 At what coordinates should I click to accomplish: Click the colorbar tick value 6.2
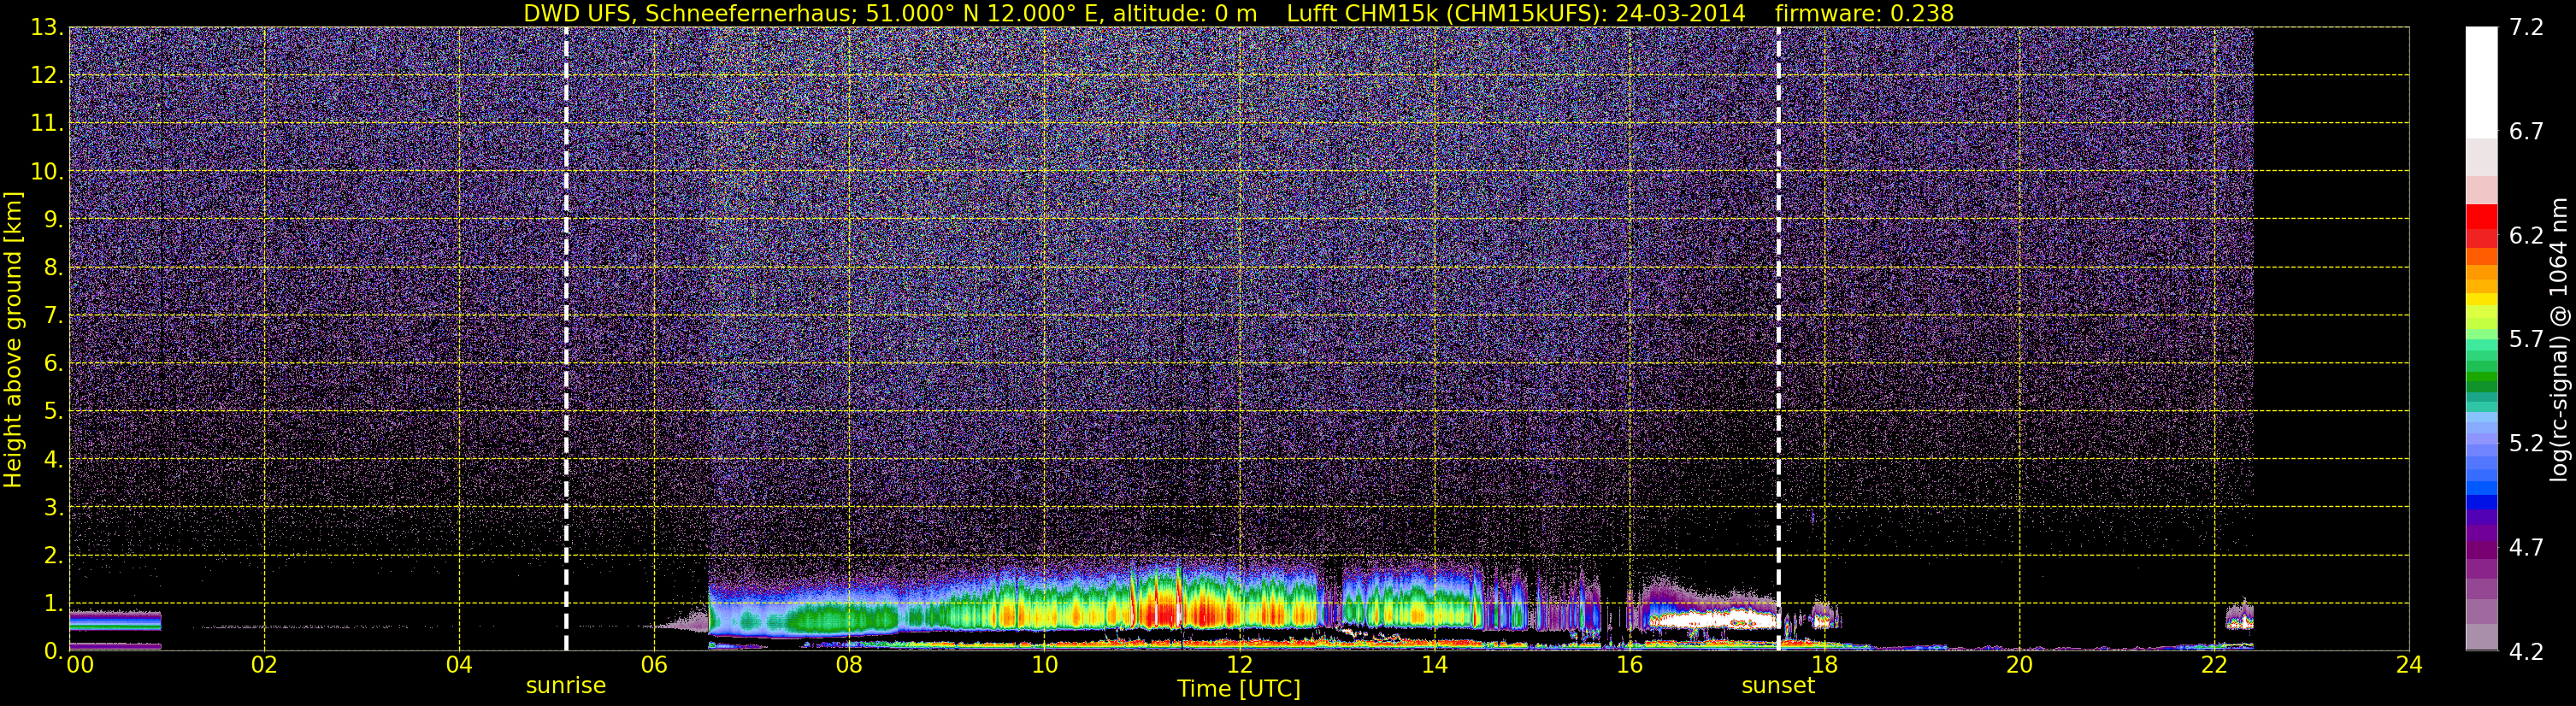pos(2526,235)
